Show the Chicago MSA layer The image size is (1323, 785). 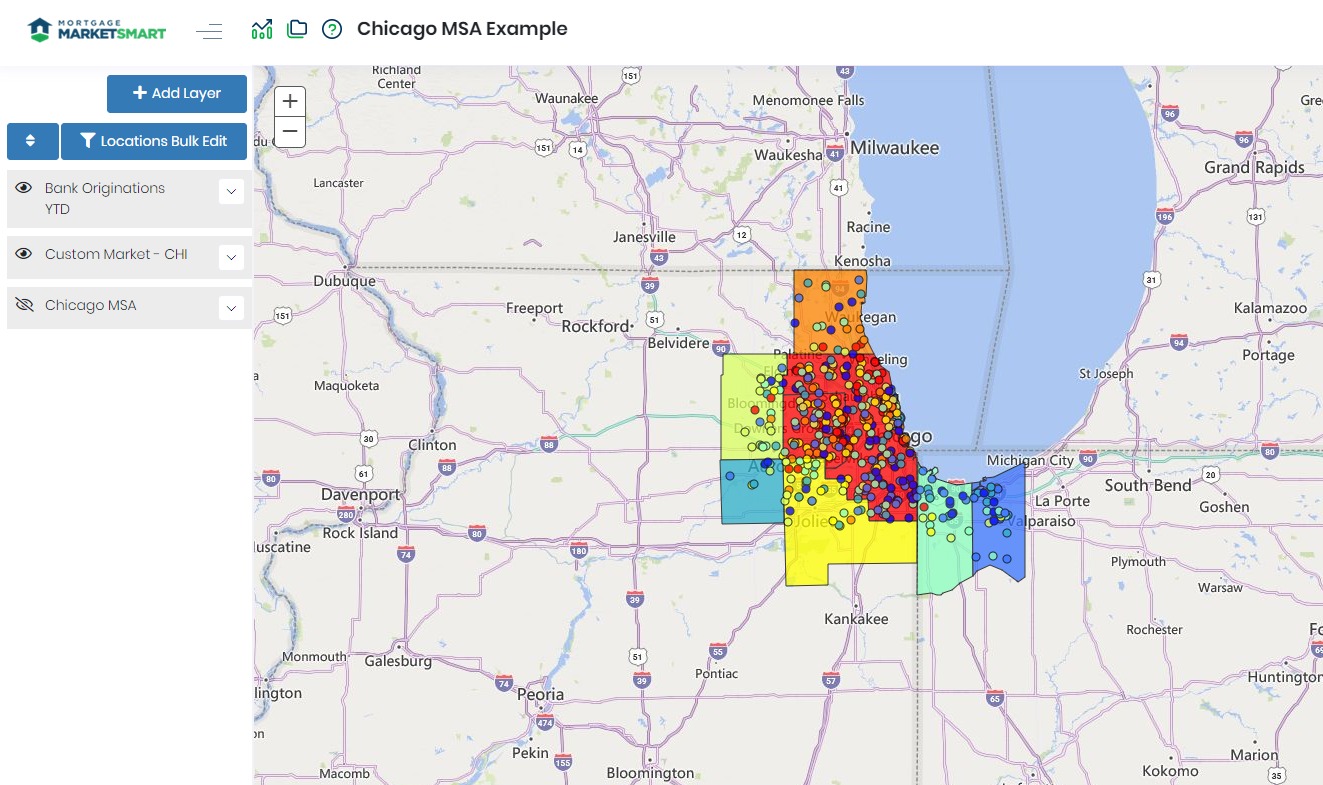point(24,305)
